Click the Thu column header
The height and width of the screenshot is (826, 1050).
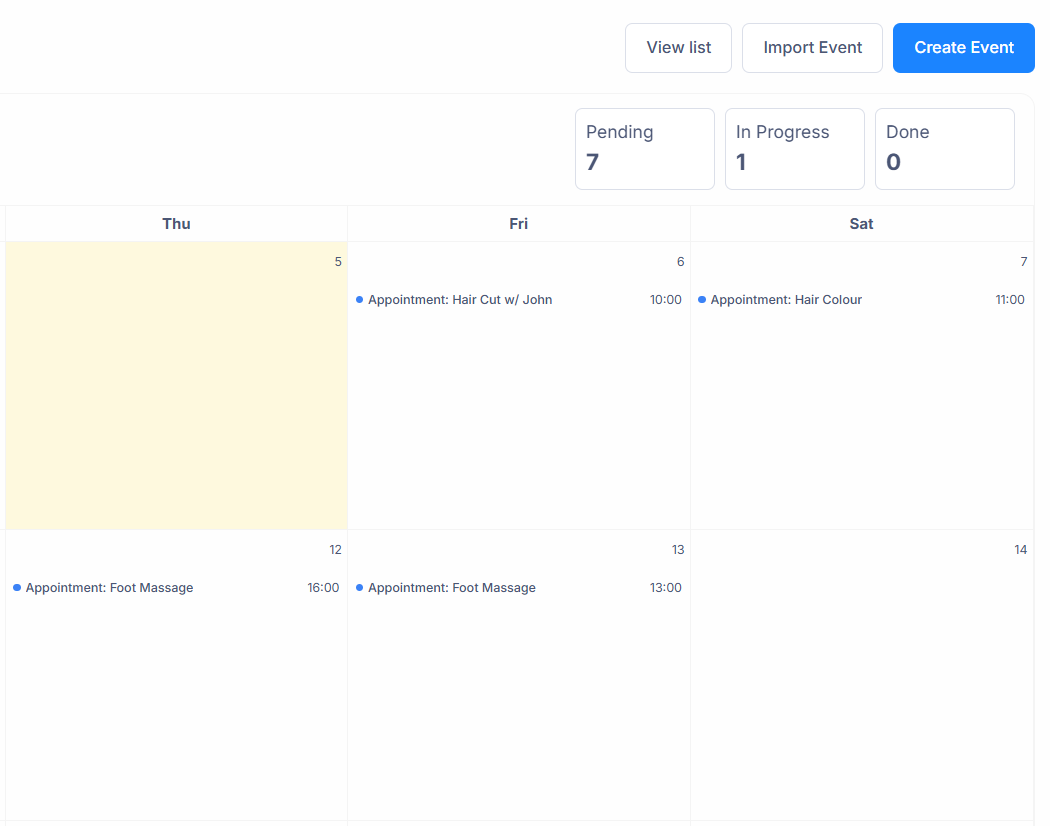click(x=176, y=224)
